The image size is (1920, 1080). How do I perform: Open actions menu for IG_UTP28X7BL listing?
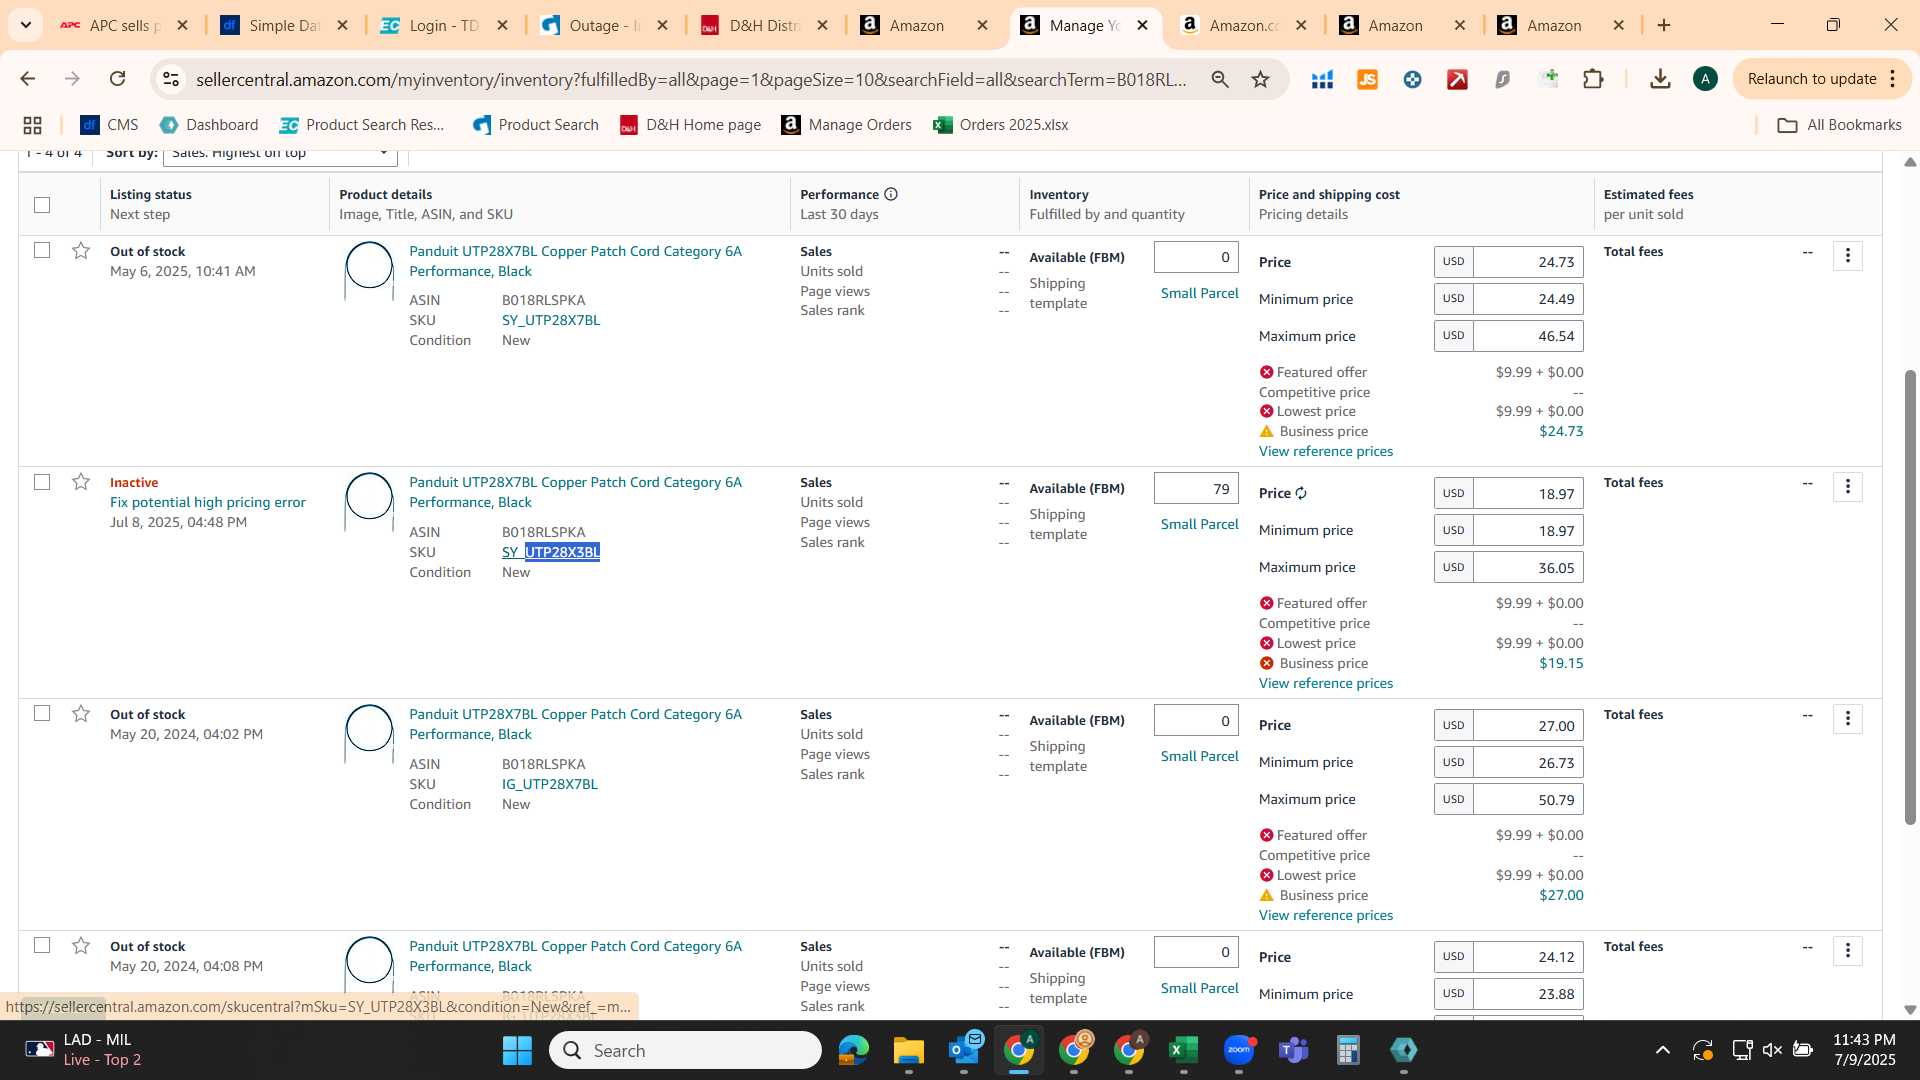click(x=1847, y=719)
